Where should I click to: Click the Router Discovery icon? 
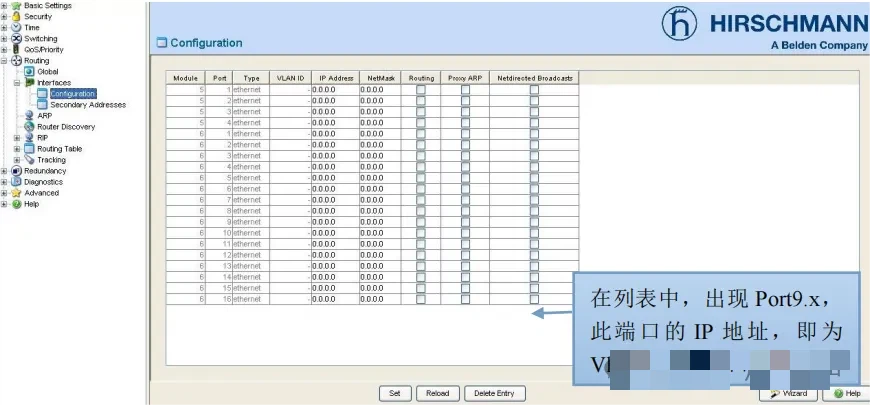coord(29,127)
